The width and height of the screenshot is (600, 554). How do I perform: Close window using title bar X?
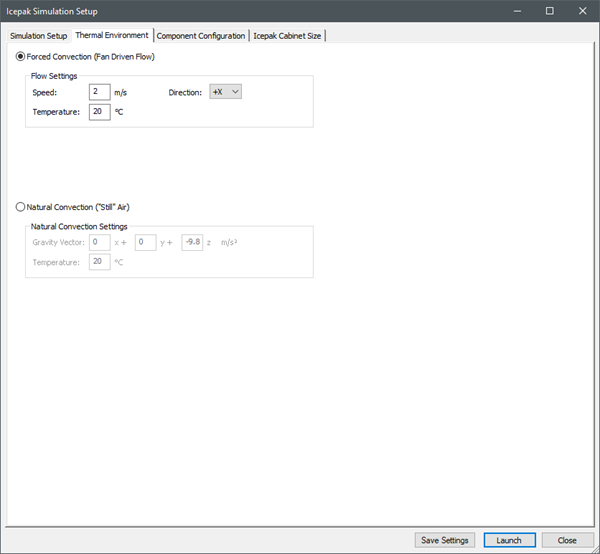point(582,11)
